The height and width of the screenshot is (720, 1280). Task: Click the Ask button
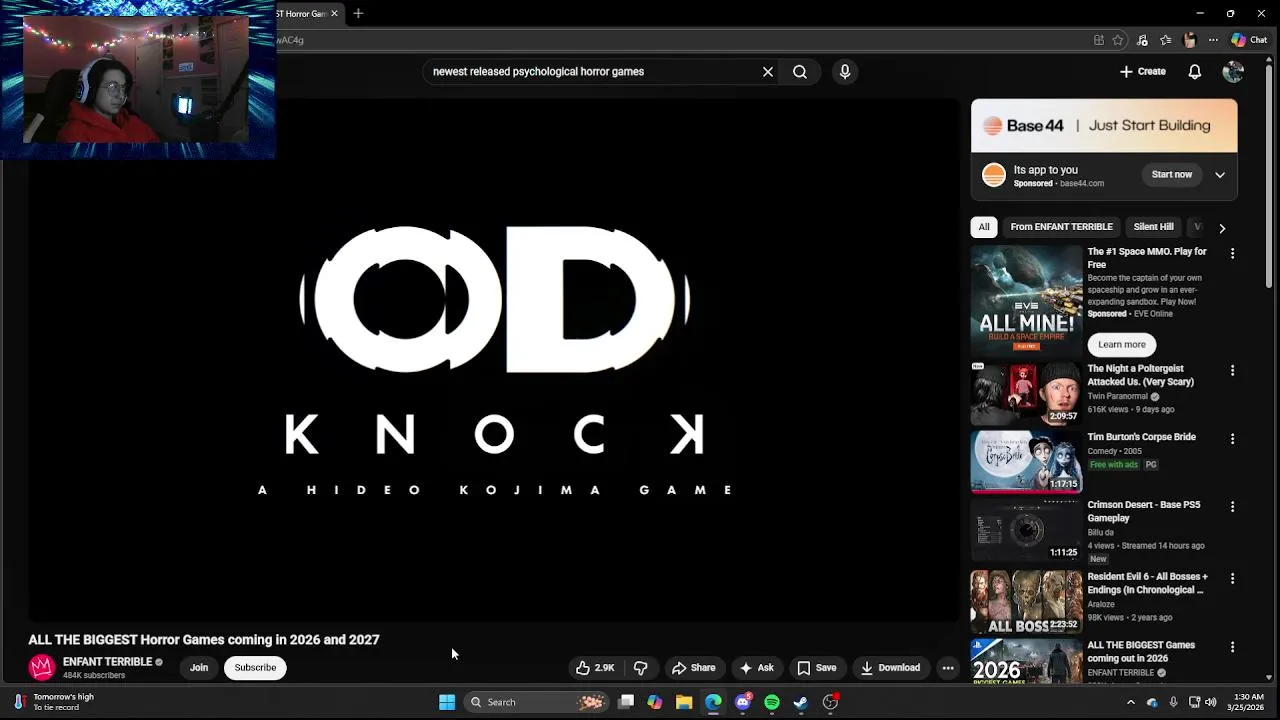pos(756,668)
